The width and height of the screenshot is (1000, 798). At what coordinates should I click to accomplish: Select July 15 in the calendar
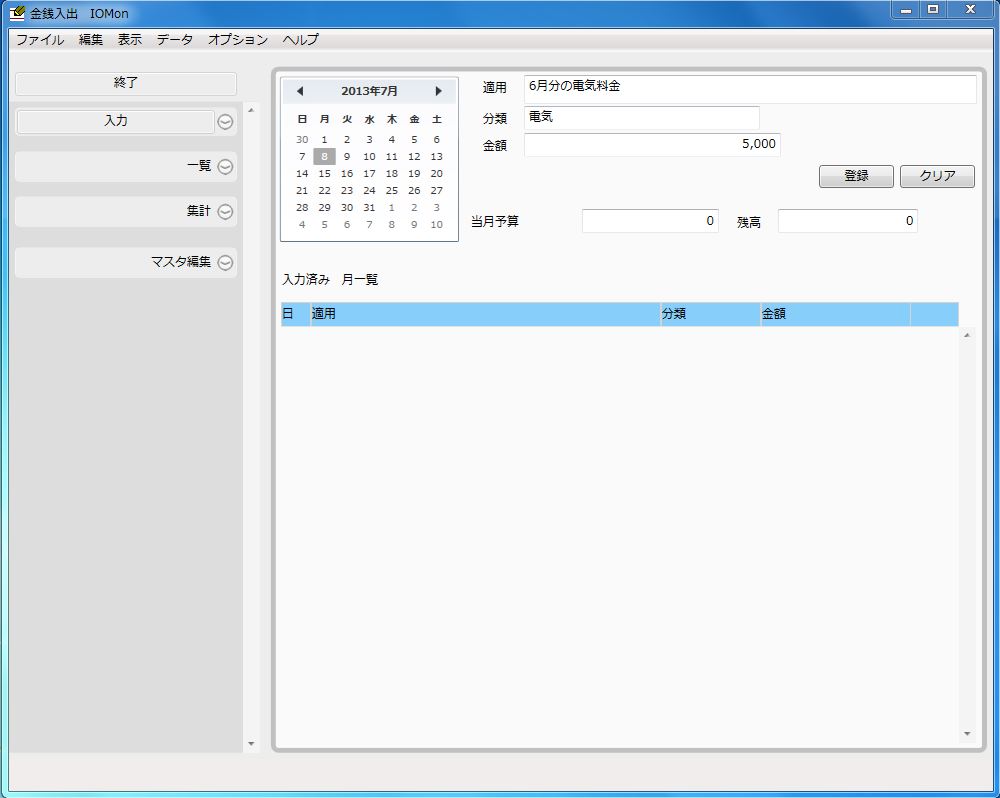point(325,174)
